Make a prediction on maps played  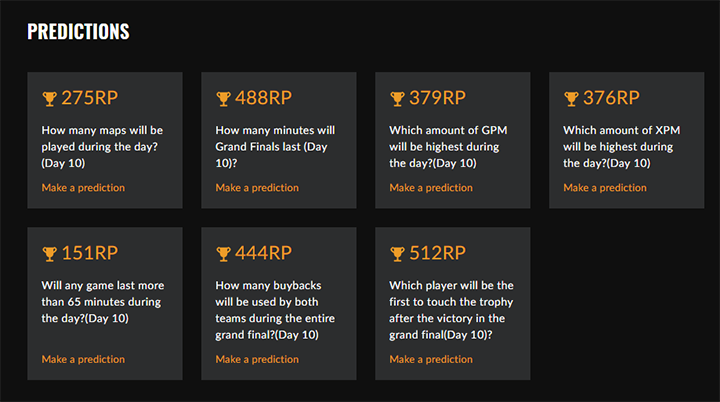tap(83, 188)
